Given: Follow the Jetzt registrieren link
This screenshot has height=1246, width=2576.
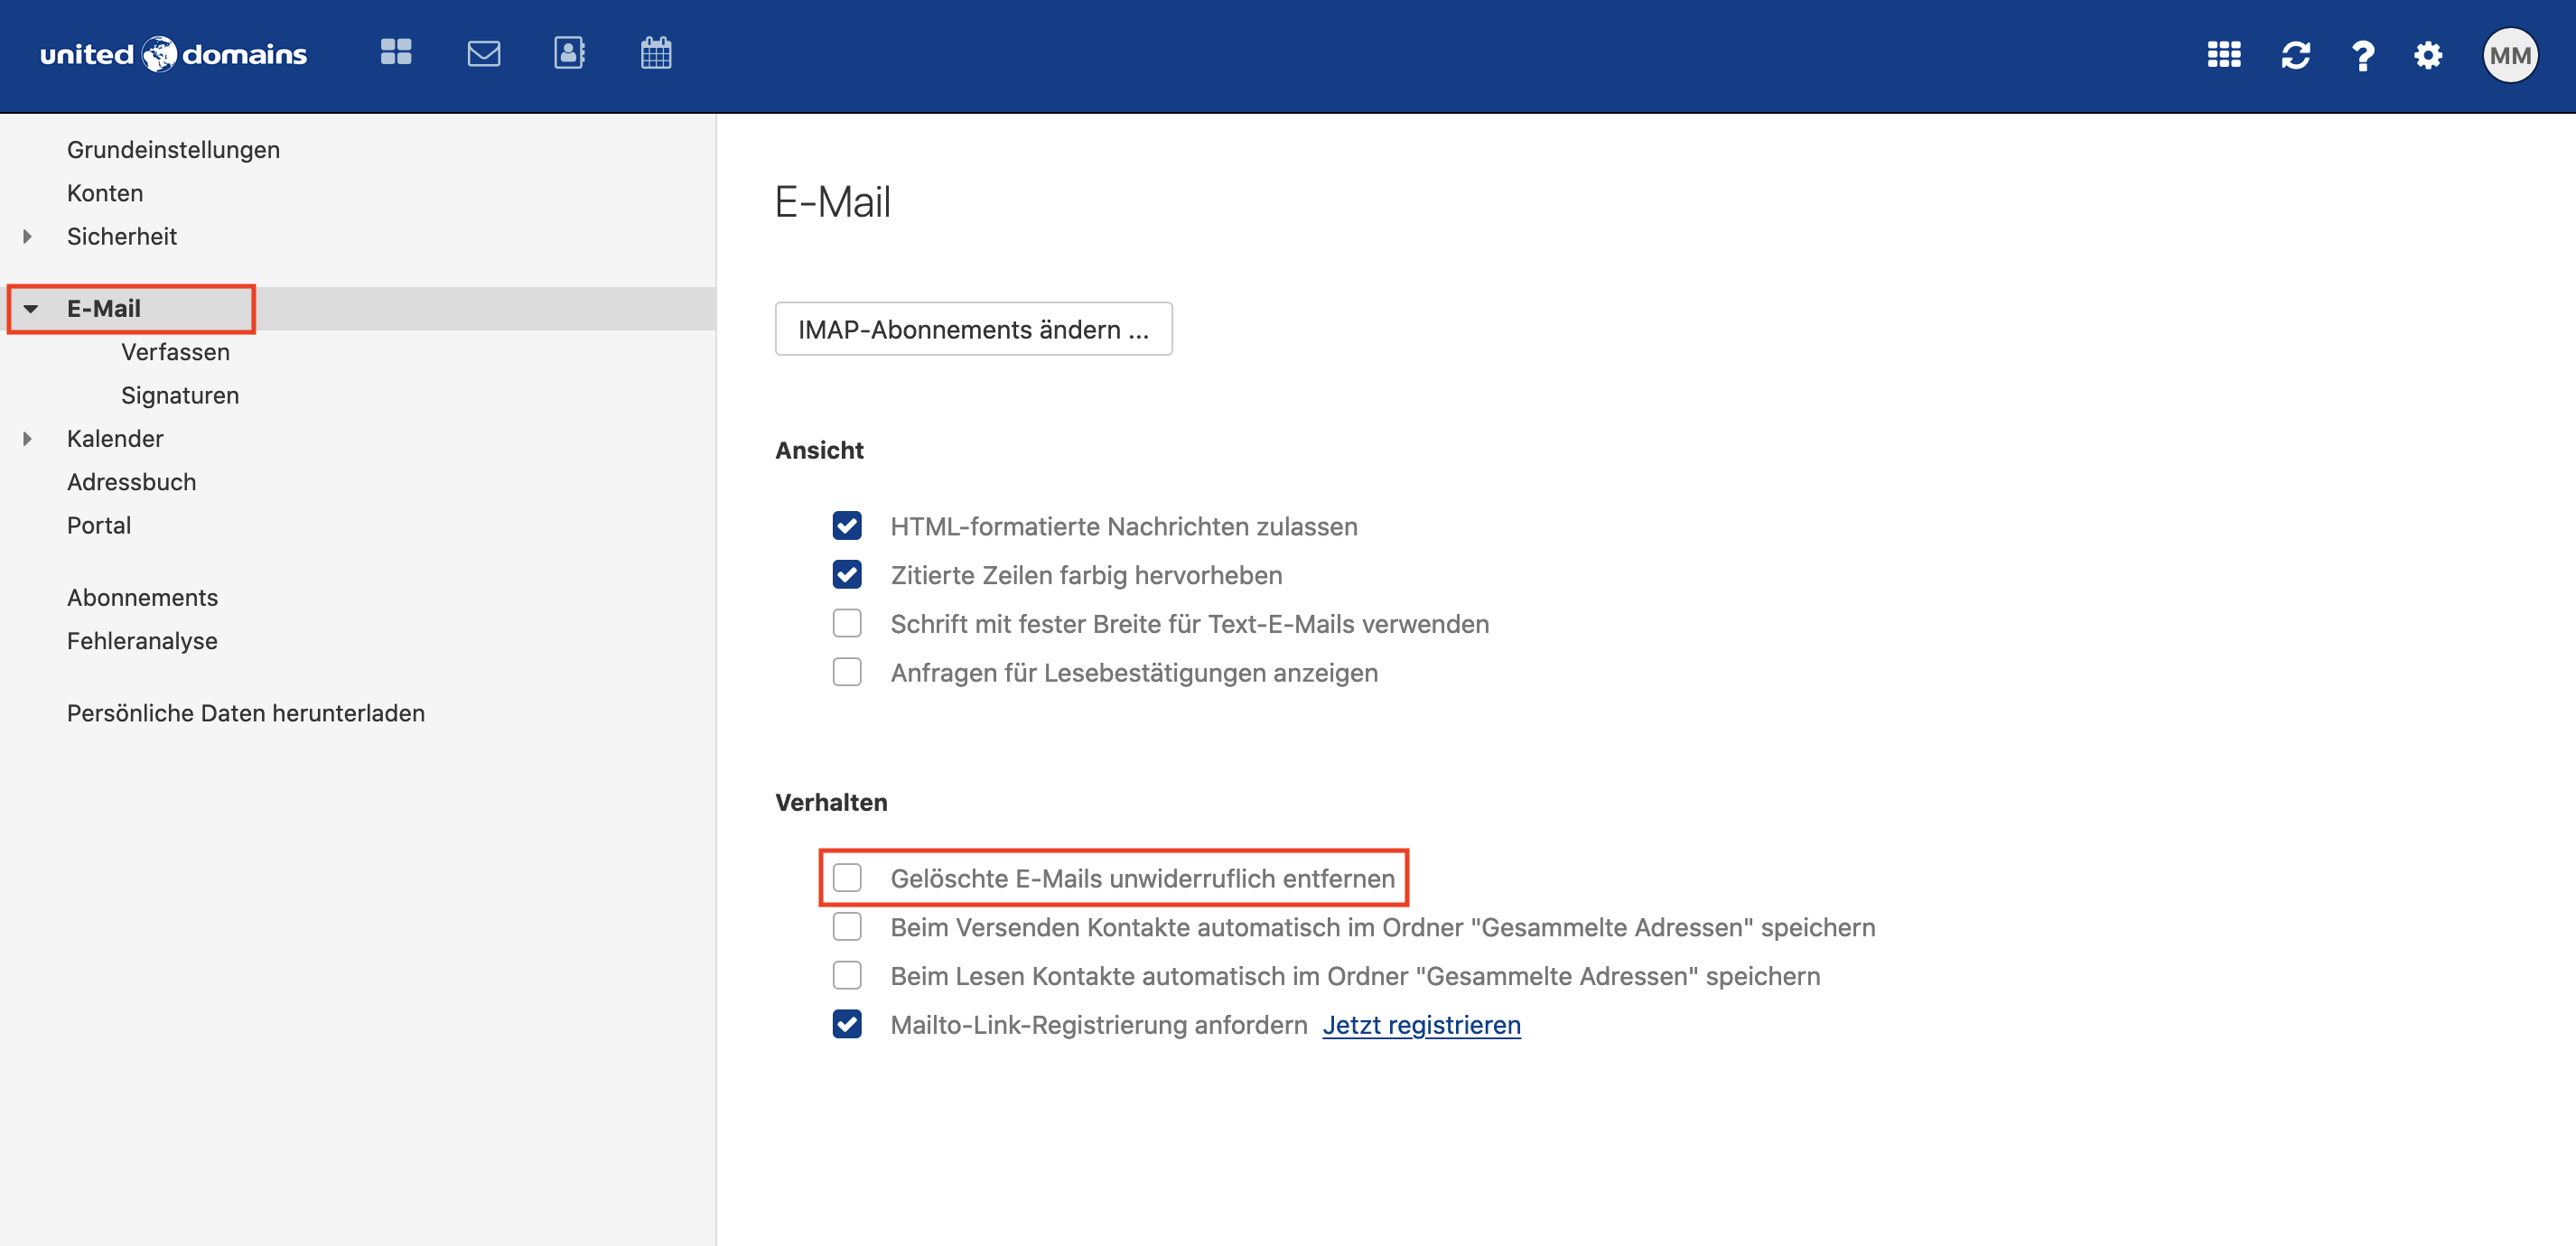Looking at the screenshot, I should pyautogui.click(x=1421, y=1025).
